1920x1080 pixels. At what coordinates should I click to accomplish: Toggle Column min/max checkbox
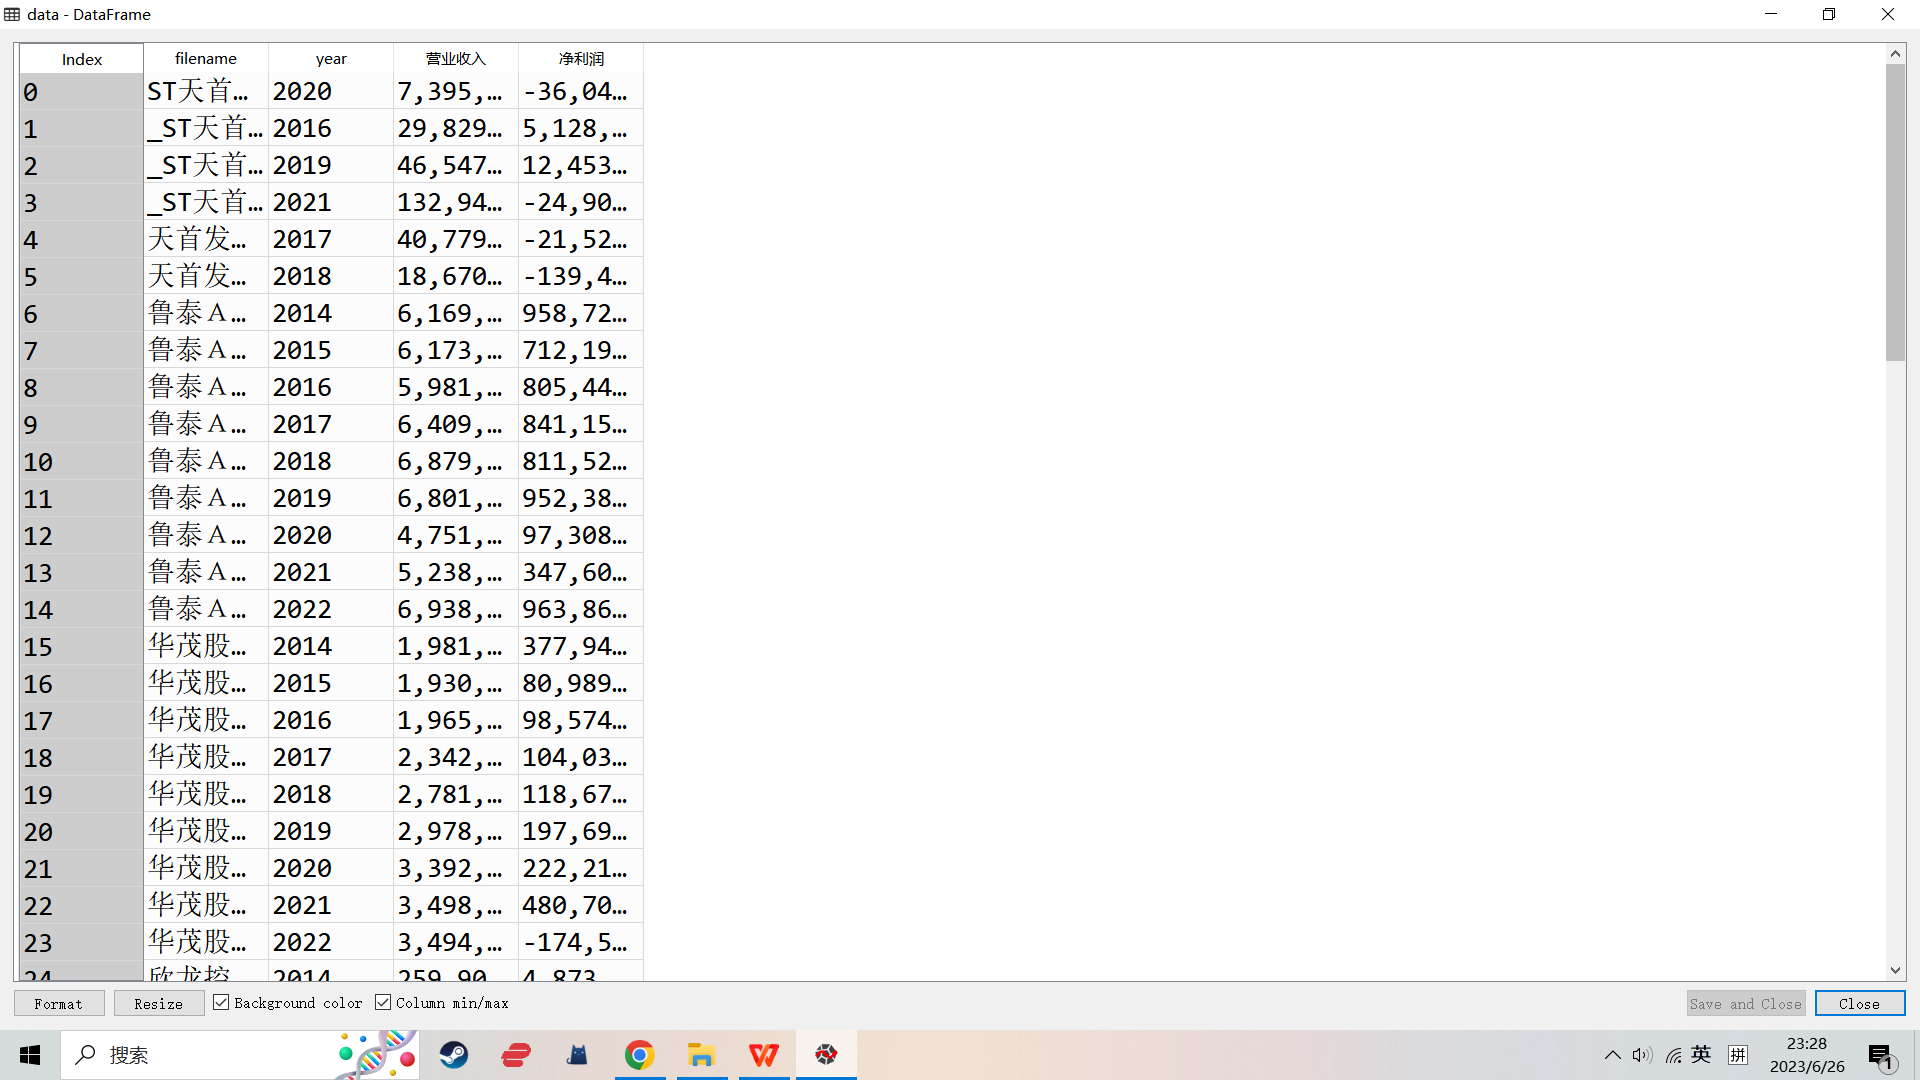pos(384,1004)
